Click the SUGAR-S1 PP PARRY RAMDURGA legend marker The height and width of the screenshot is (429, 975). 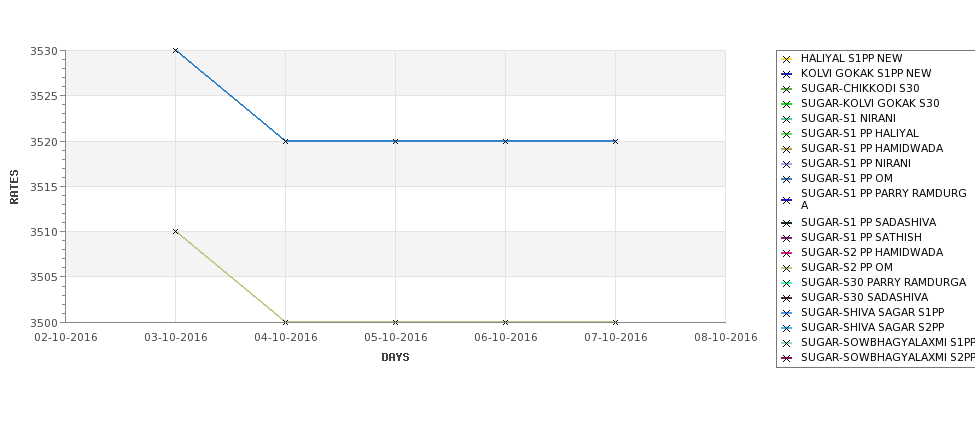[x=786, y=200]
